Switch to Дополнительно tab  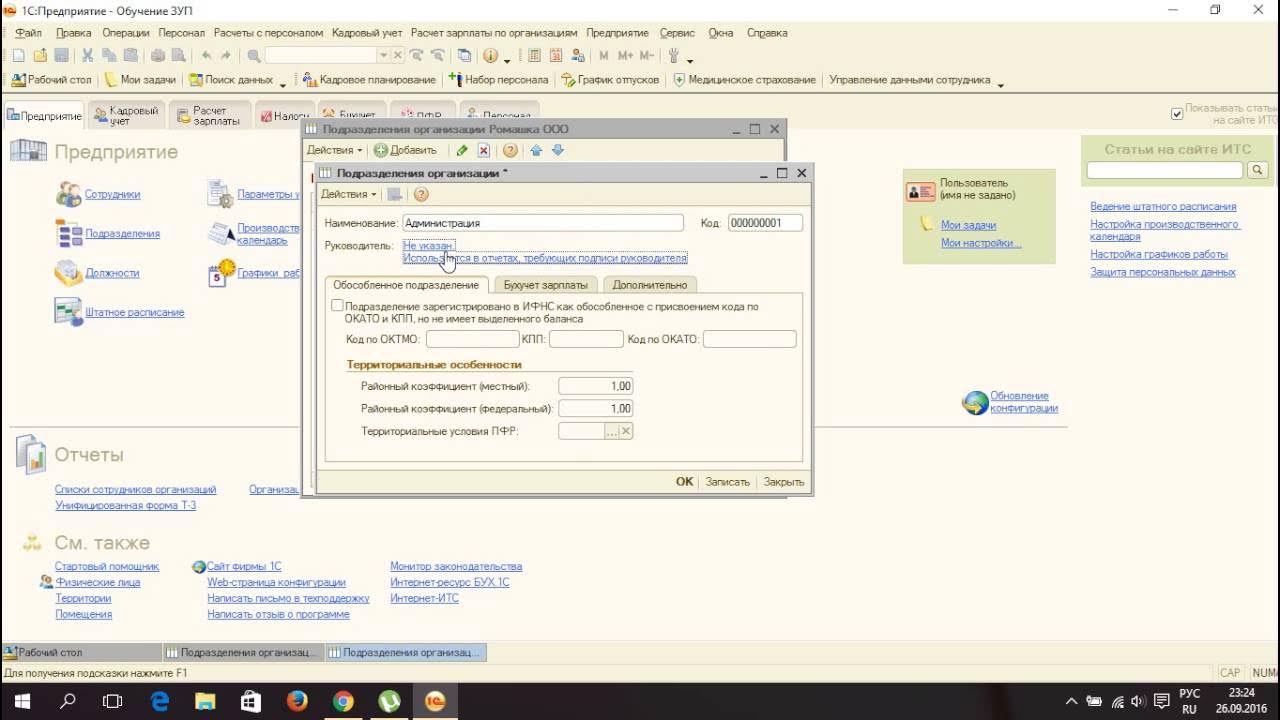point(650,285)
